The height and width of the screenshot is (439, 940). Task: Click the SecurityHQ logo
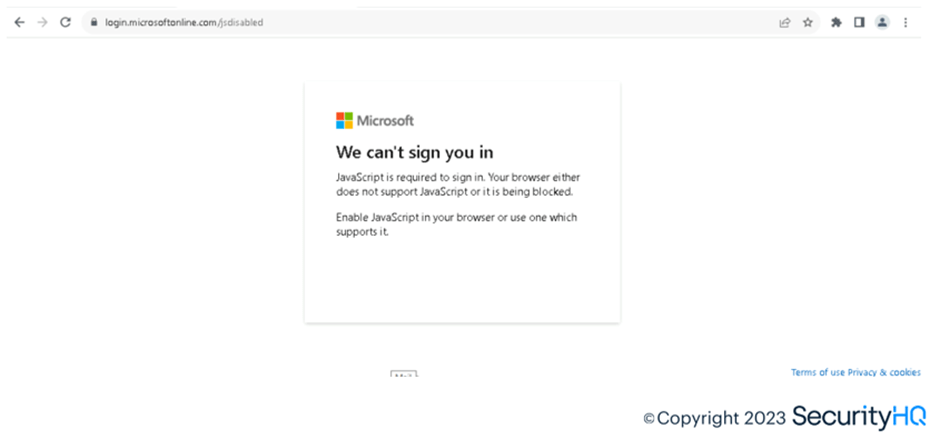click(x=859, y=417)
